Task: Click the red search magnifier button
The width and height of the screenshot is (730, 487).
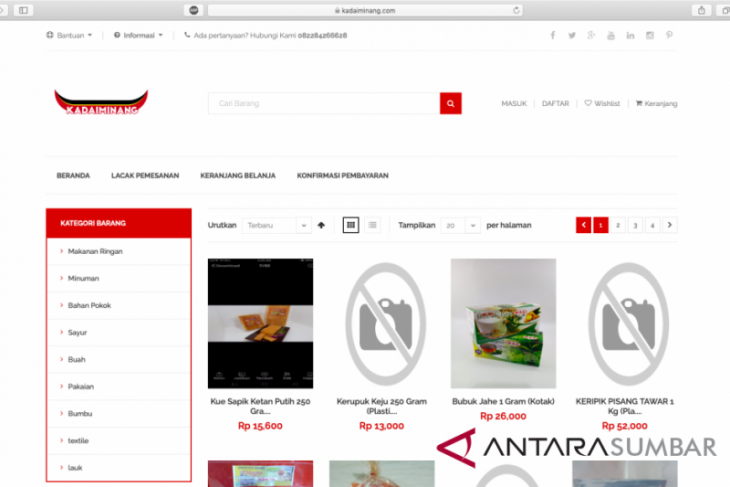Action: [x=450, y=103]
